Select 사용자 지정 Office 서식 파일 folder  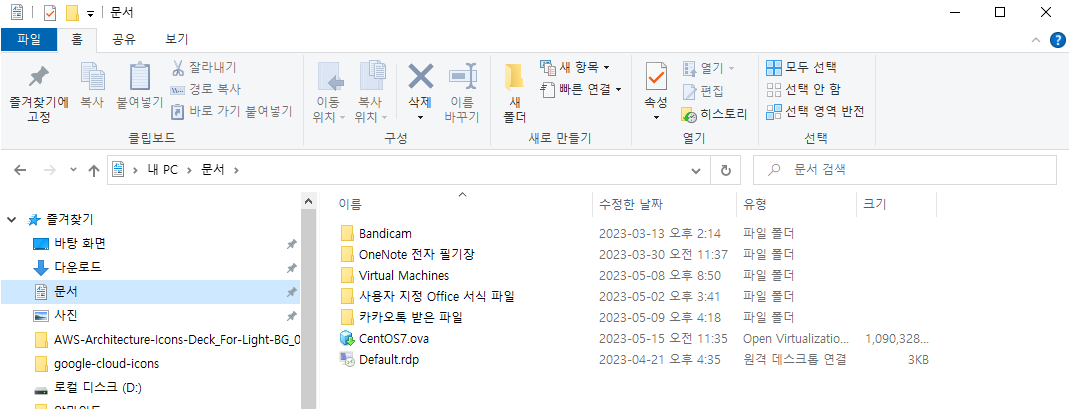point(436,297)
